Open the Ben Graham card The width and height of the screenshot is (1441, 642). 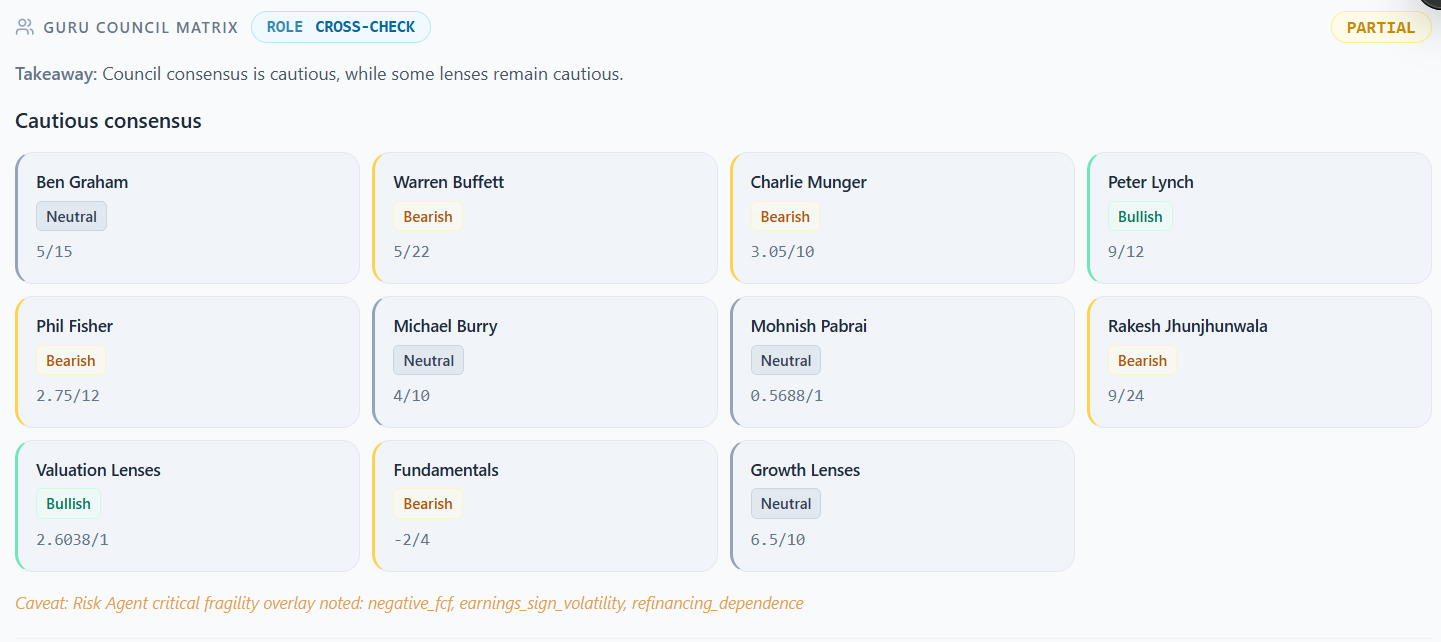pos(187,218)
